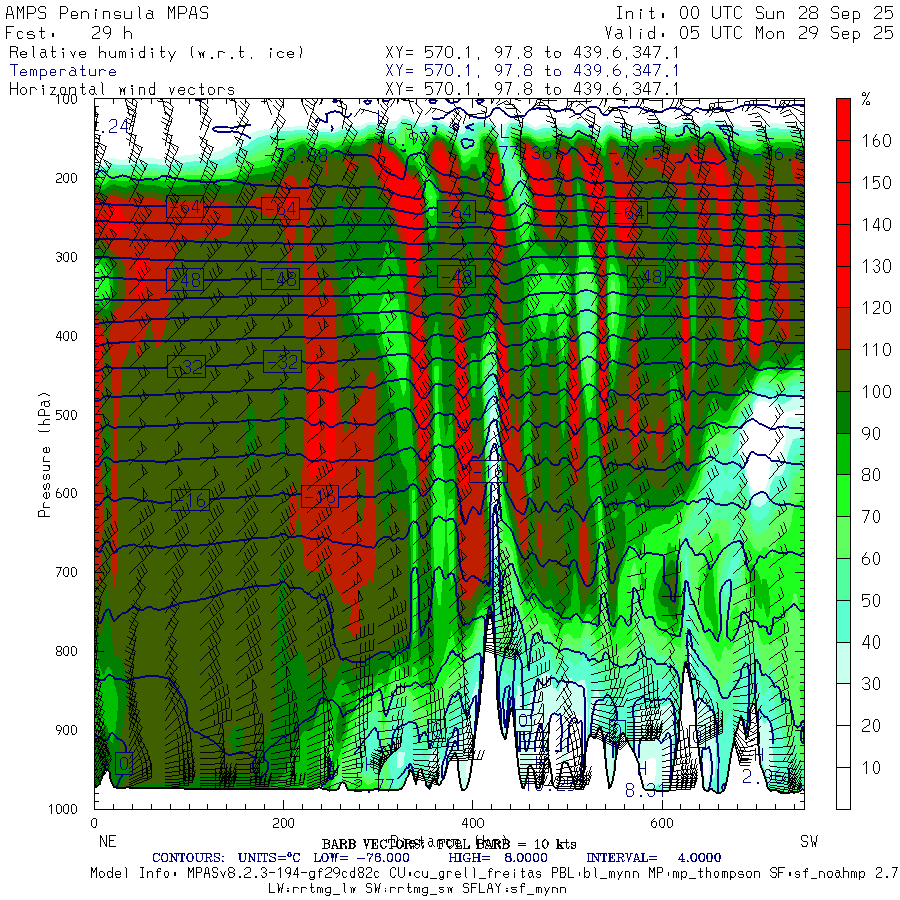Select the 'Fcst: 29 h' forecast hour text
This screenshot has width=900, height=900.
click(69, 33)
